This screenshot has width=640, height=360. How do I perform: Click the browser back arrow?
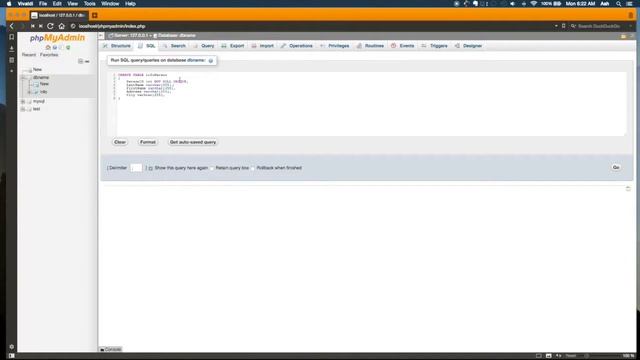tap(11, 26)
